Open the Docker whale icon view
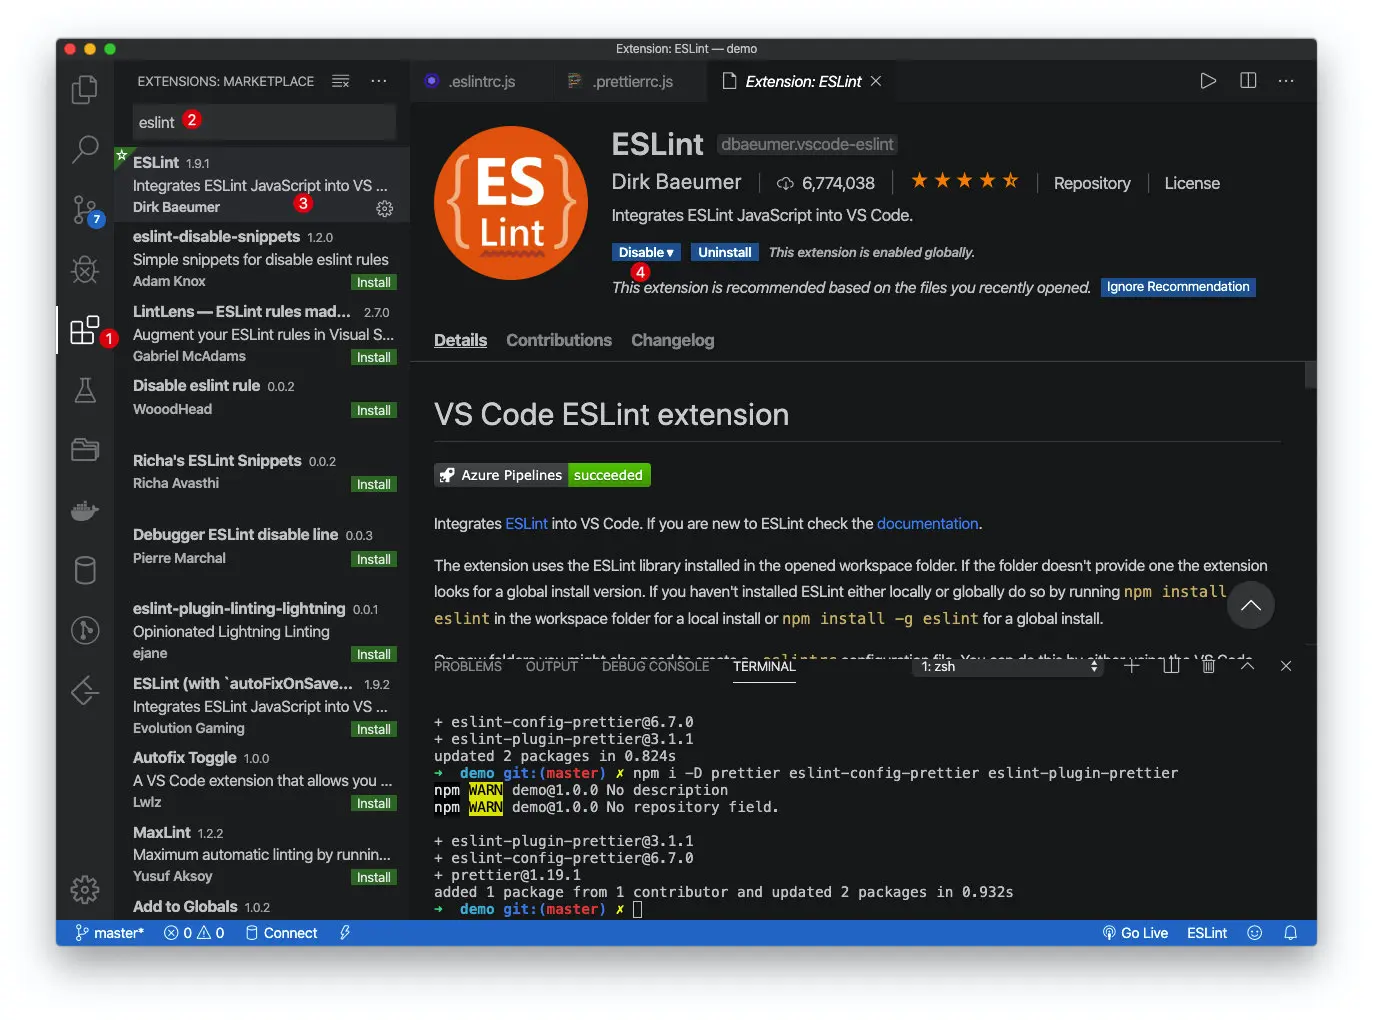Viewport: 1373px width, 1020px height. pyautogui.click(x=85, y=511)
